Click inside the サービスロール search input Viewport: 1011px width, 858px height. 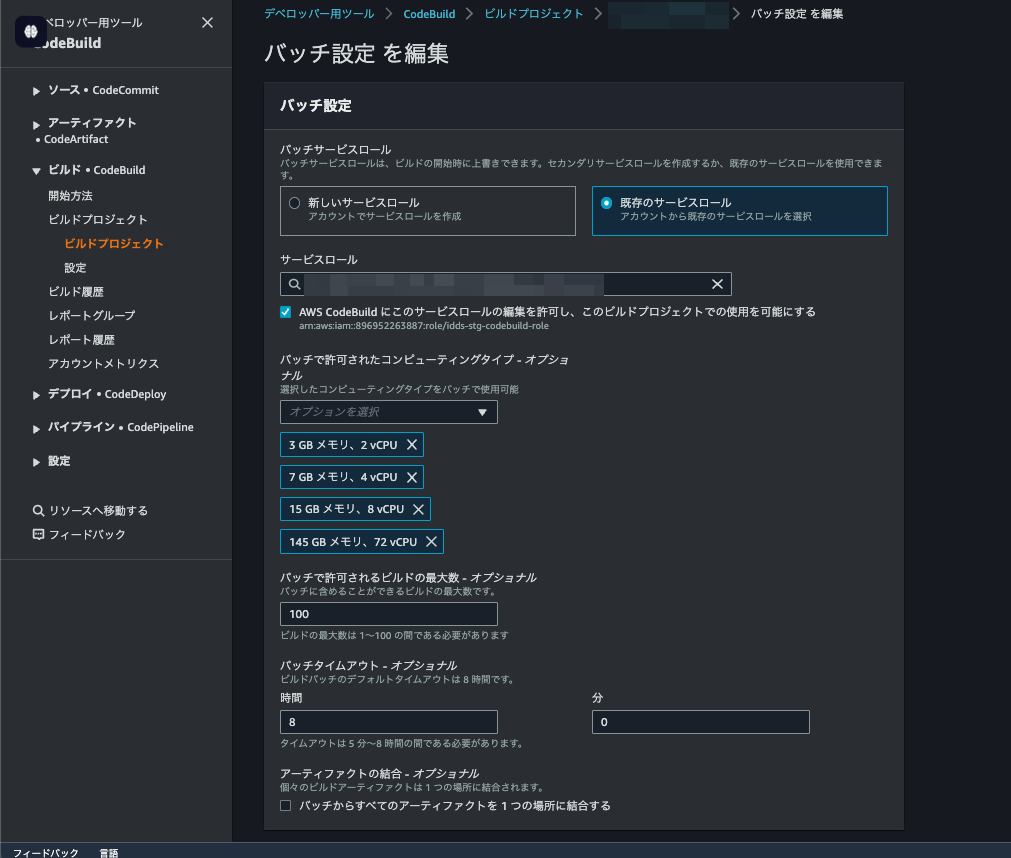[506, 284]
